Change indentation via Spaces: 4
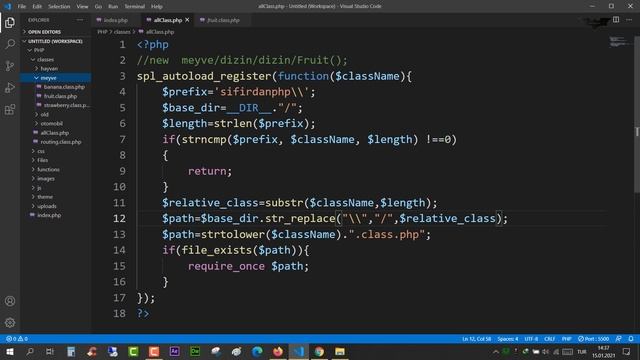 [507, 339]
